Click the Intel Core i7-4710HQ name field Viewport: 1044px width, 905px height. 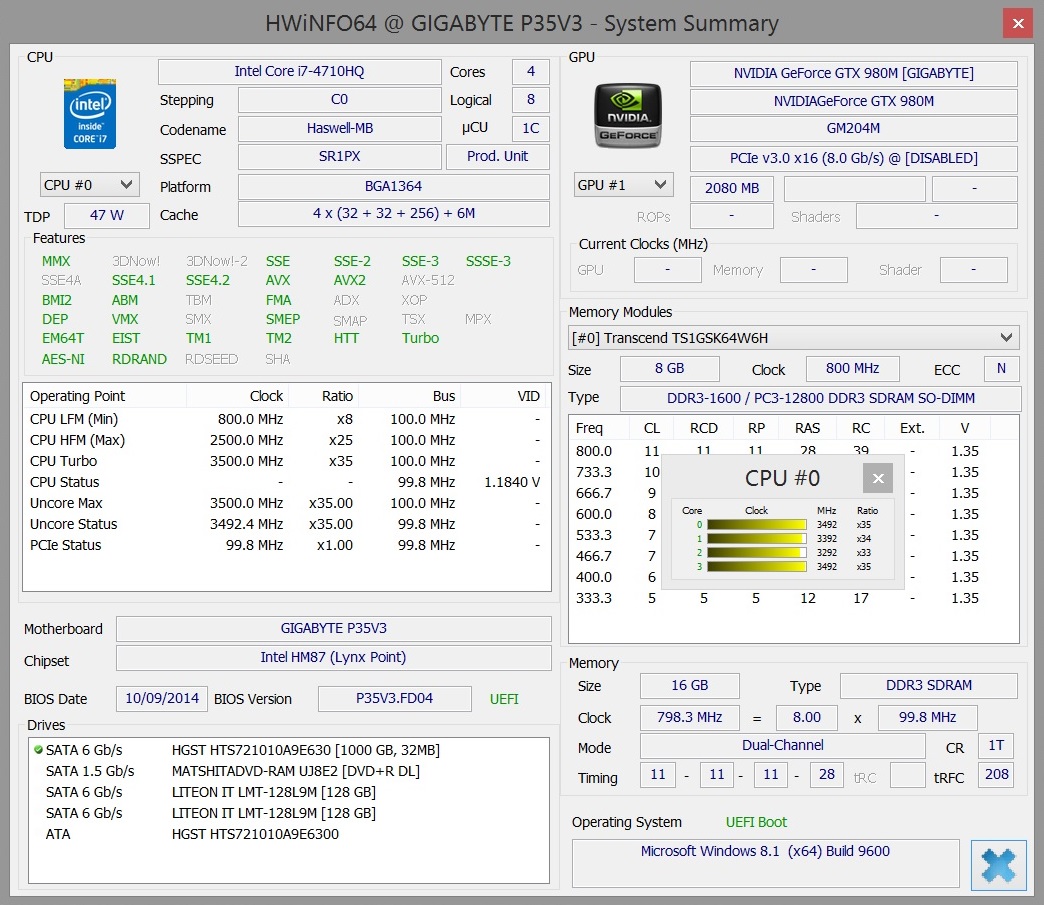[x=300, y=72]
